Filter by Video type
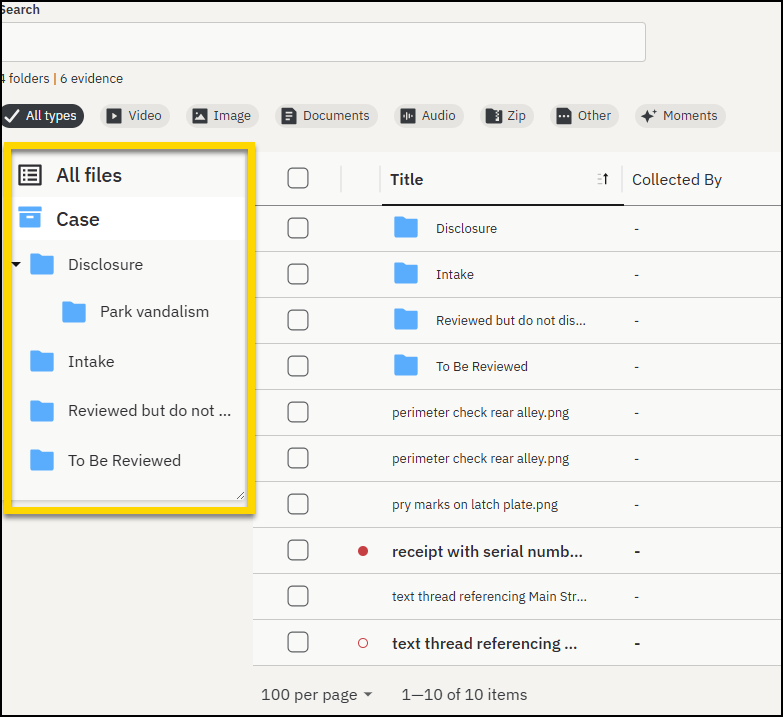Image resolution: width=783 pixels, height=717 pixels. (x=135, y=116)
